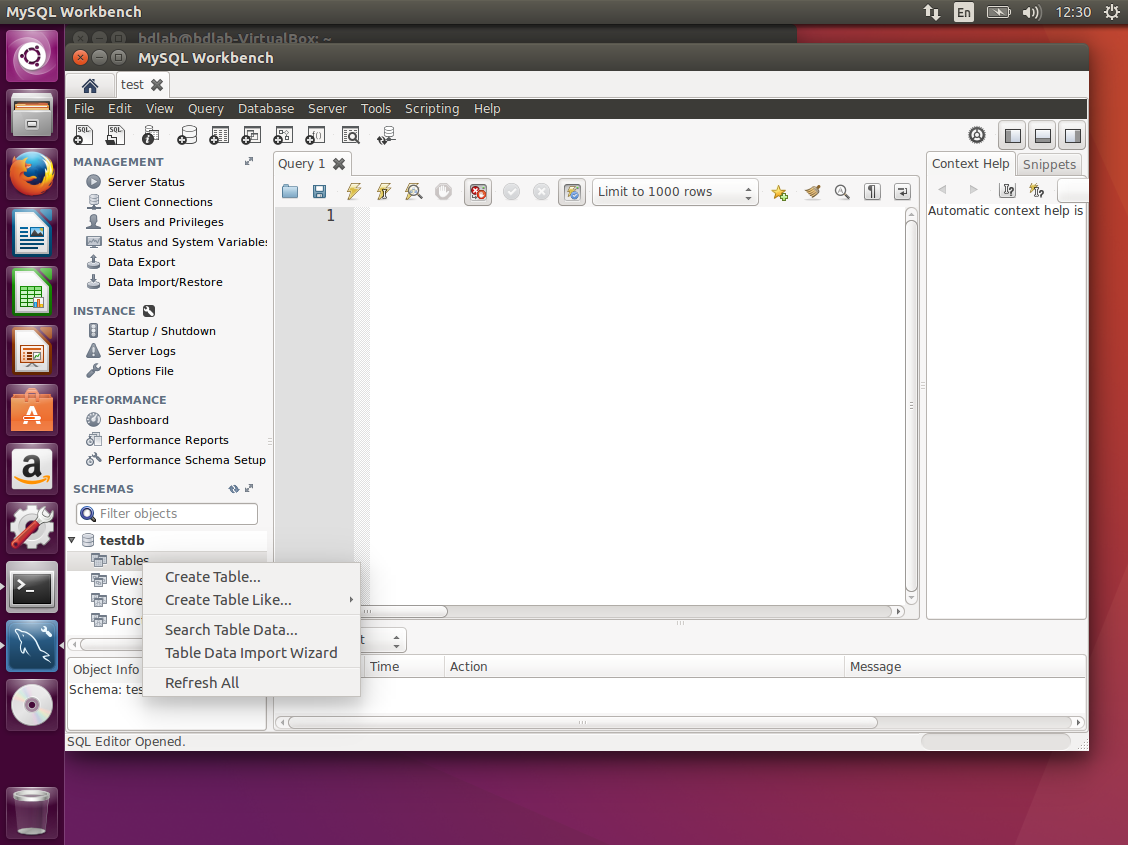
Task: Click the Instance section launch icon
Action: pos(149,311)
